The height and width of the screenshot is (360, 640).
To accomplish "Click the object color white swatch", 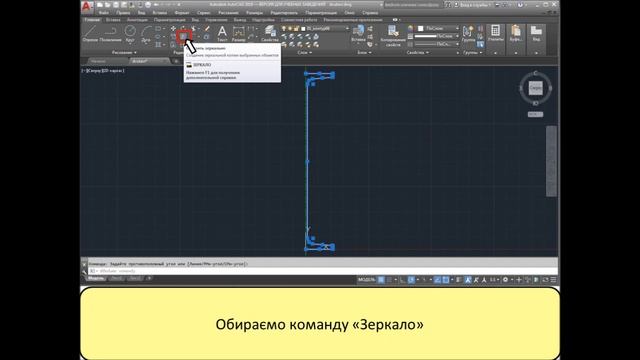I will [420, 28].
